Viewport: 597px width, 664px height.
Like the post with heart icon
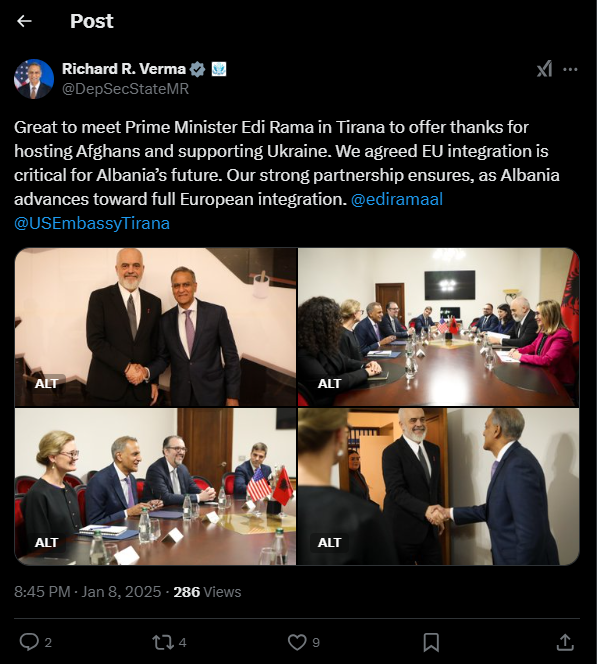(297, 642)
